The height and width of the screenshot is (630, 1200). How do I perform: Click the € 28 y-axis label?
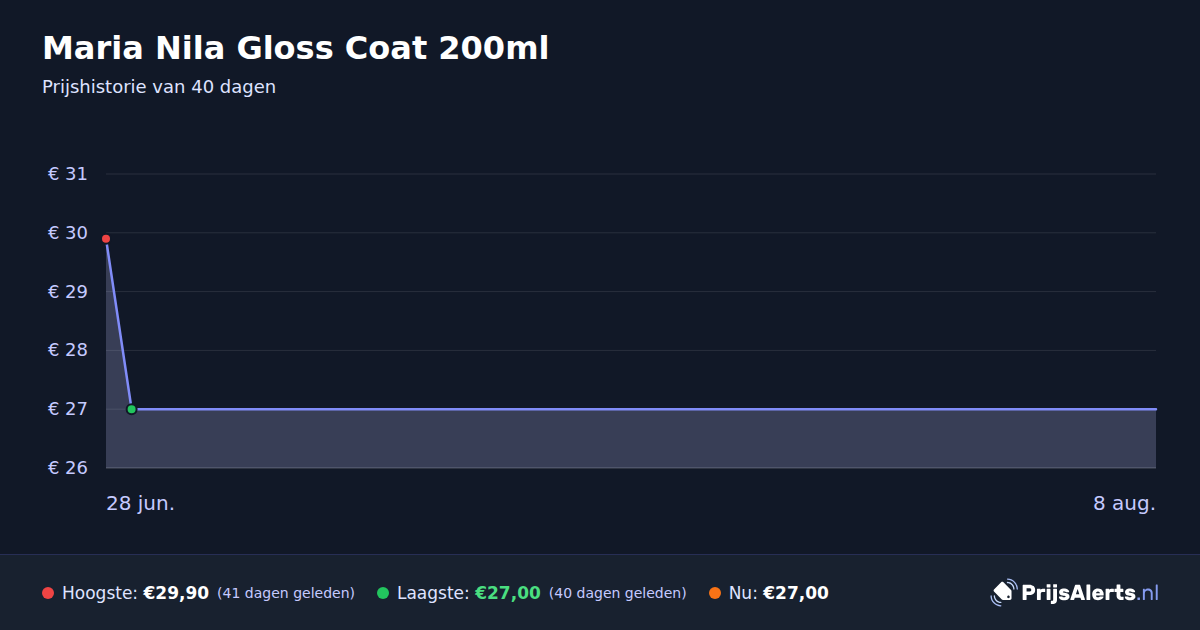click(68, 350)
